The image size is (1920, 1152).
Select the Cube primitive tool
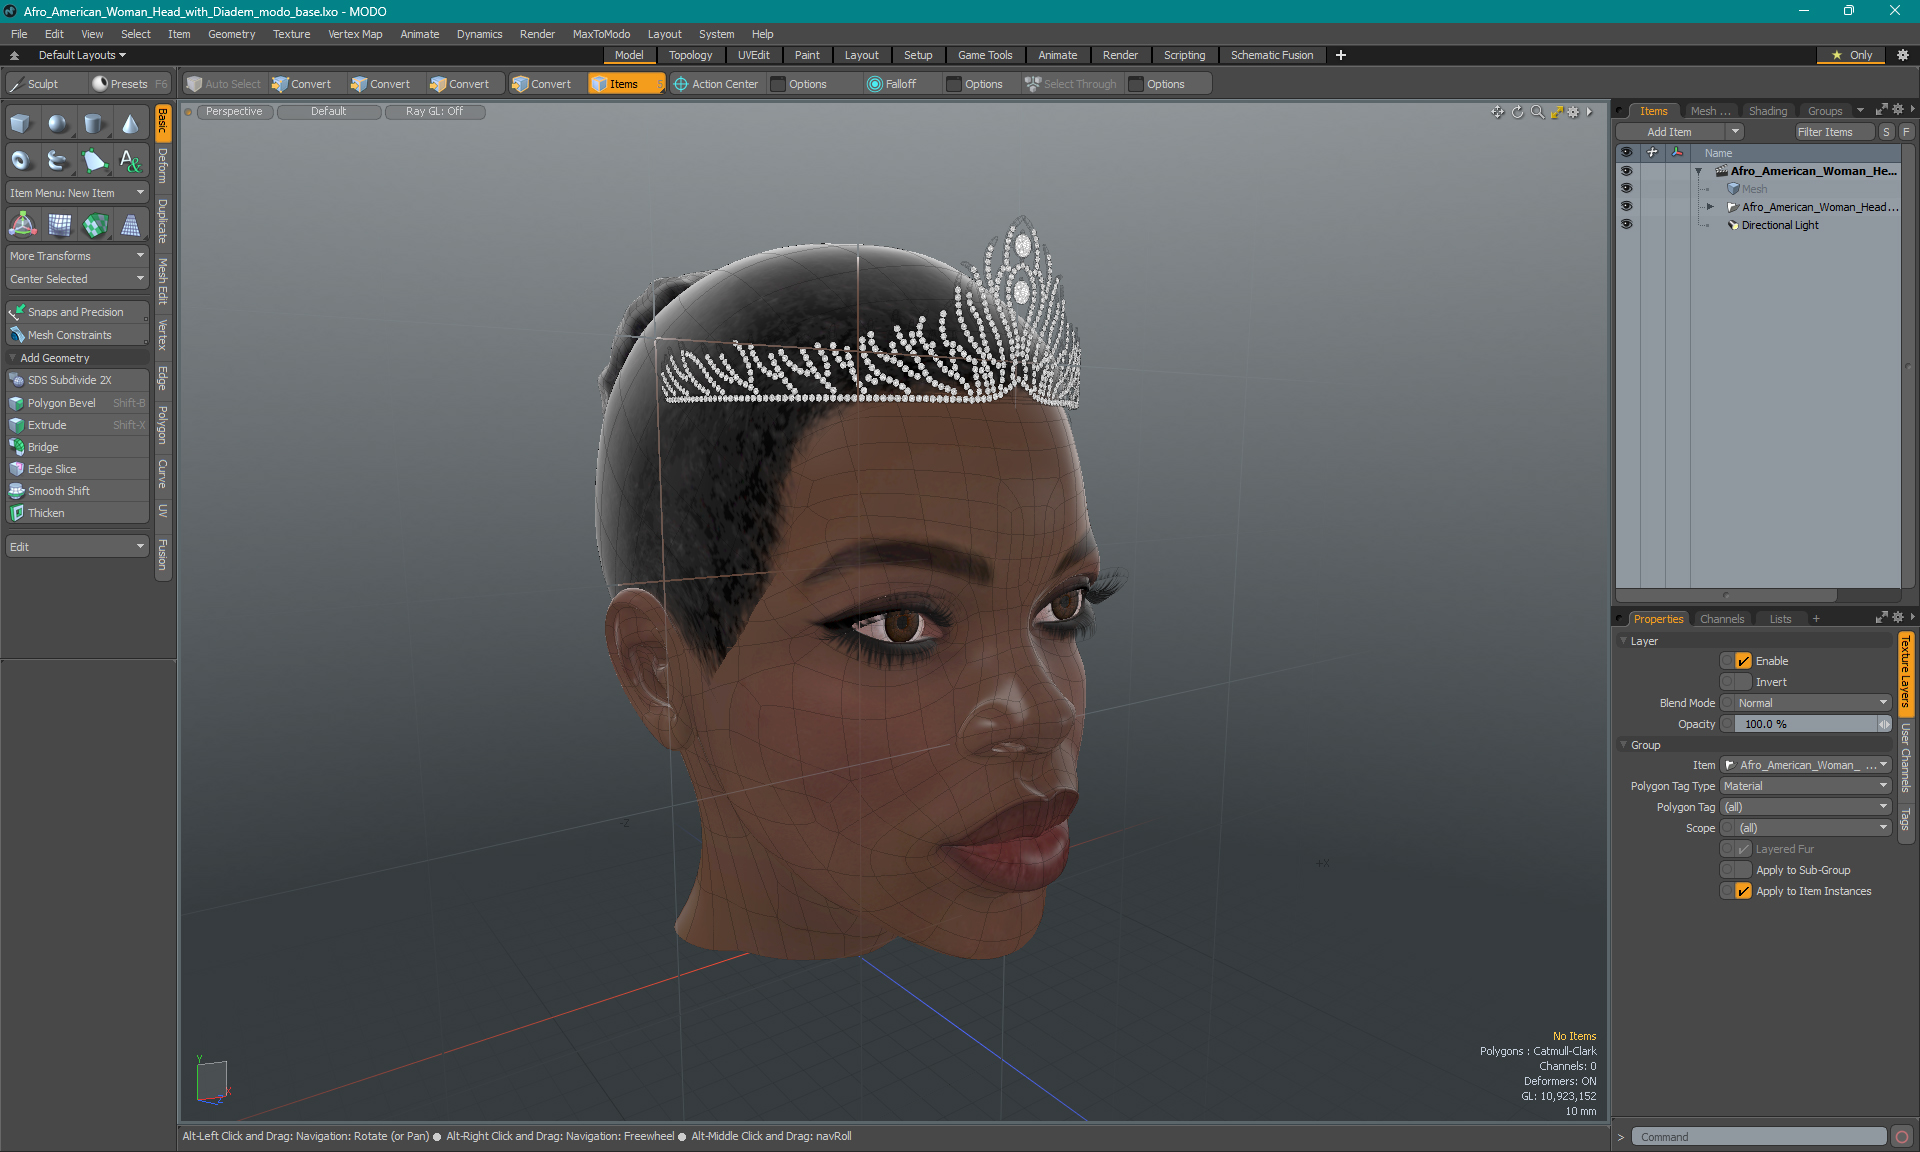click(21, 124)
